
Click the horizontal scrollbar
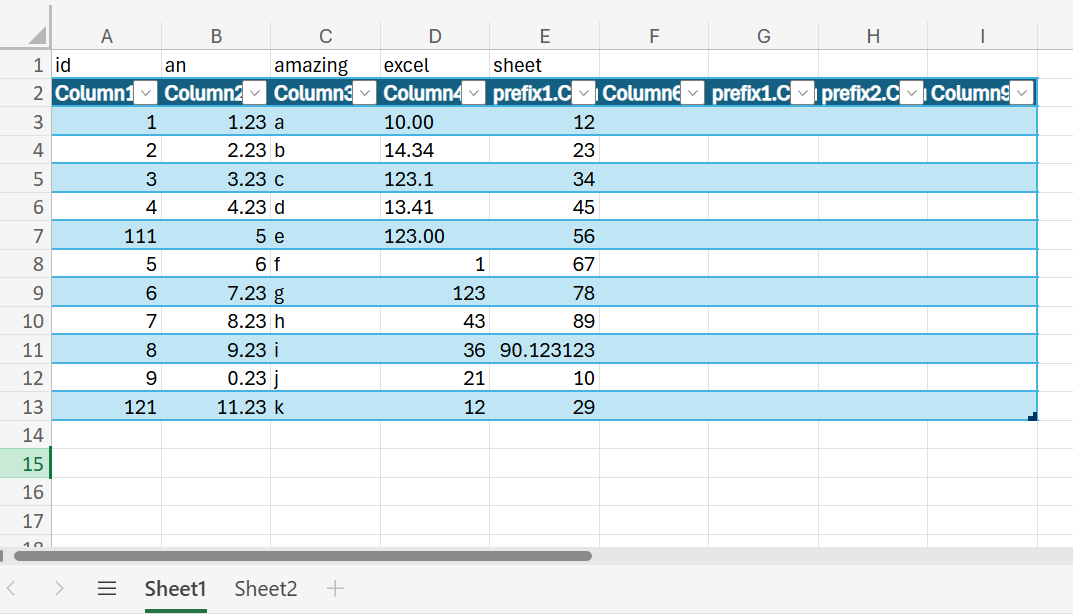point(300,556)
